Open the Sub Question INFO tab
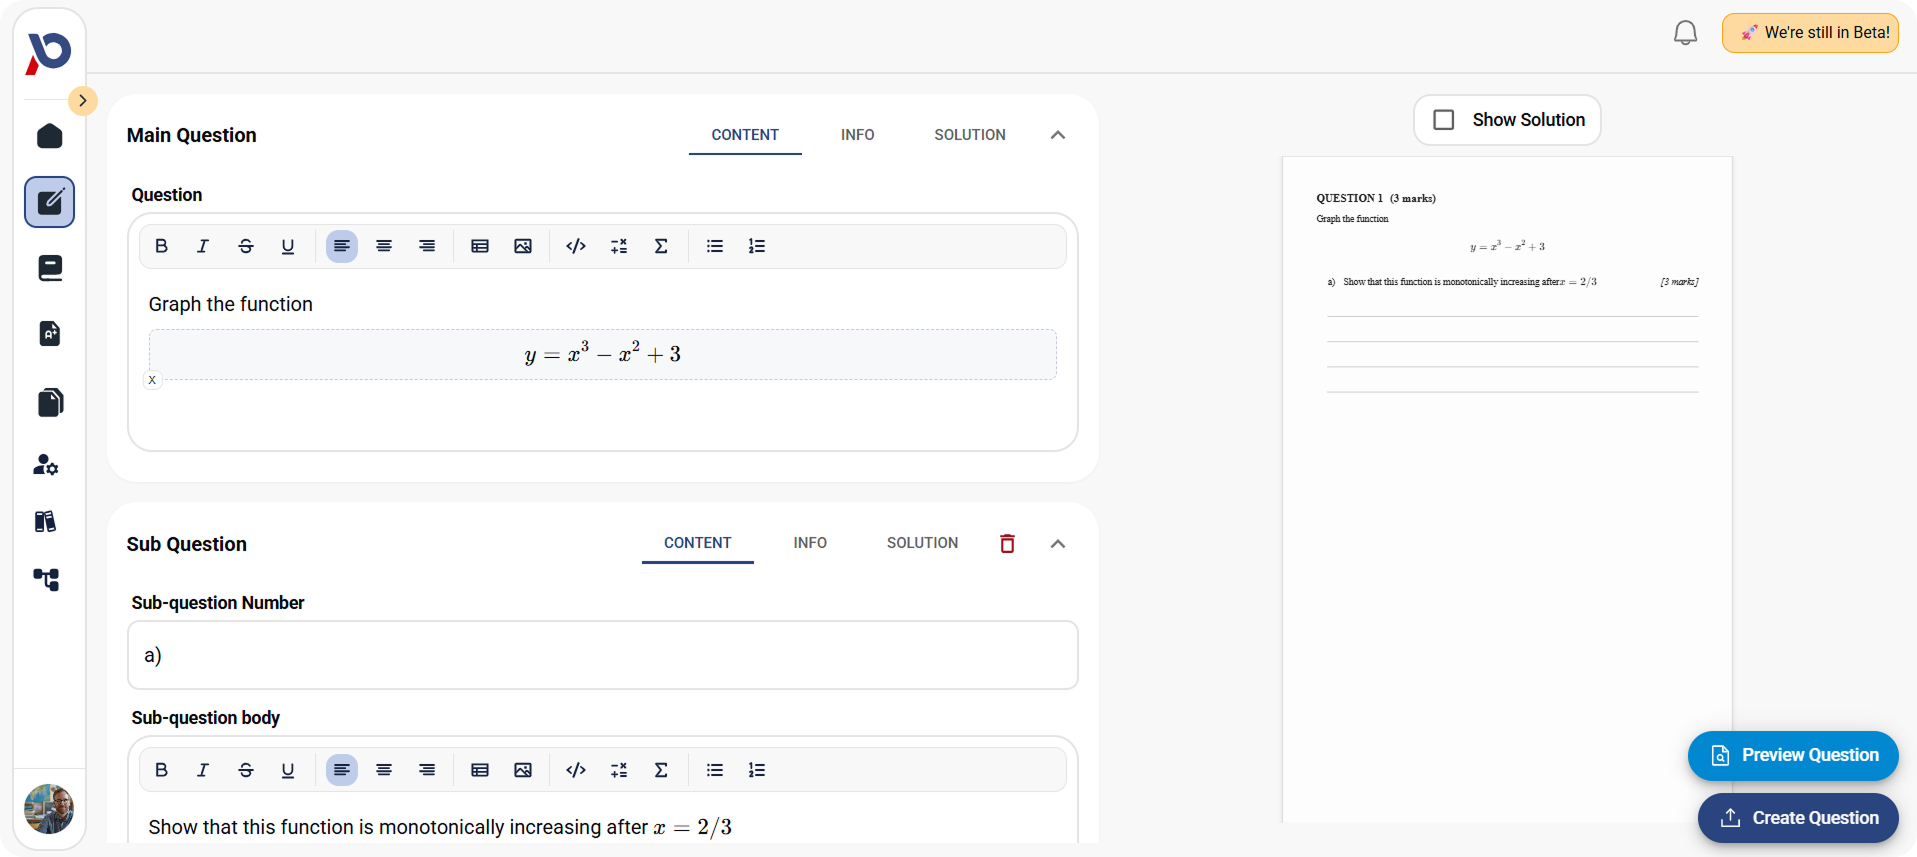Viewport: 1917px width, 857px height. click(809, 543)
